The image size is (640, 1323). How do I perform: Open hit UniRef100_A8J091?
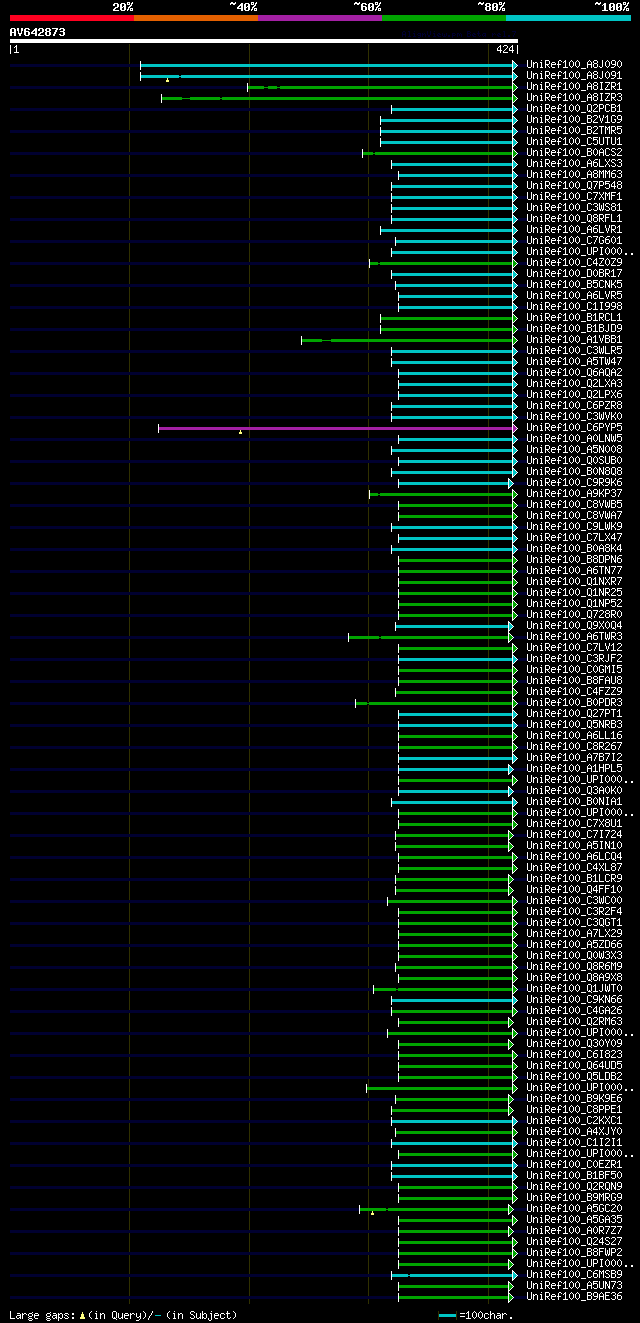(574, 76)
